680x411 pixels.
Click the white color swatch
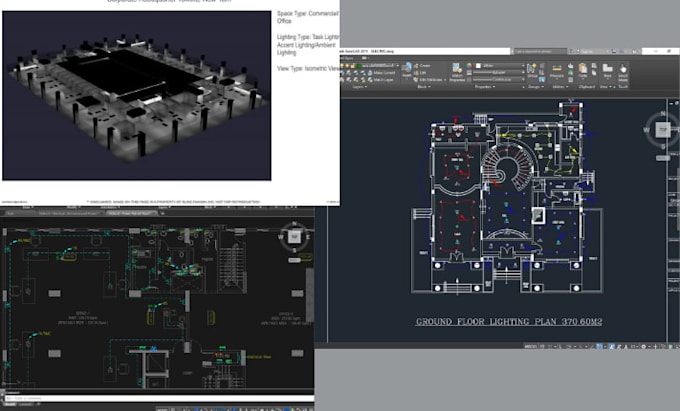coord(478,66)
